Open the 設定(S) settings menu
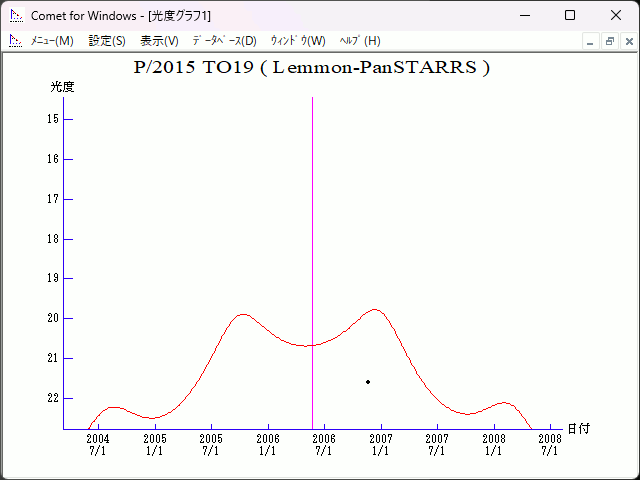The height and width of the screenshot is (480, 640). 107,41
